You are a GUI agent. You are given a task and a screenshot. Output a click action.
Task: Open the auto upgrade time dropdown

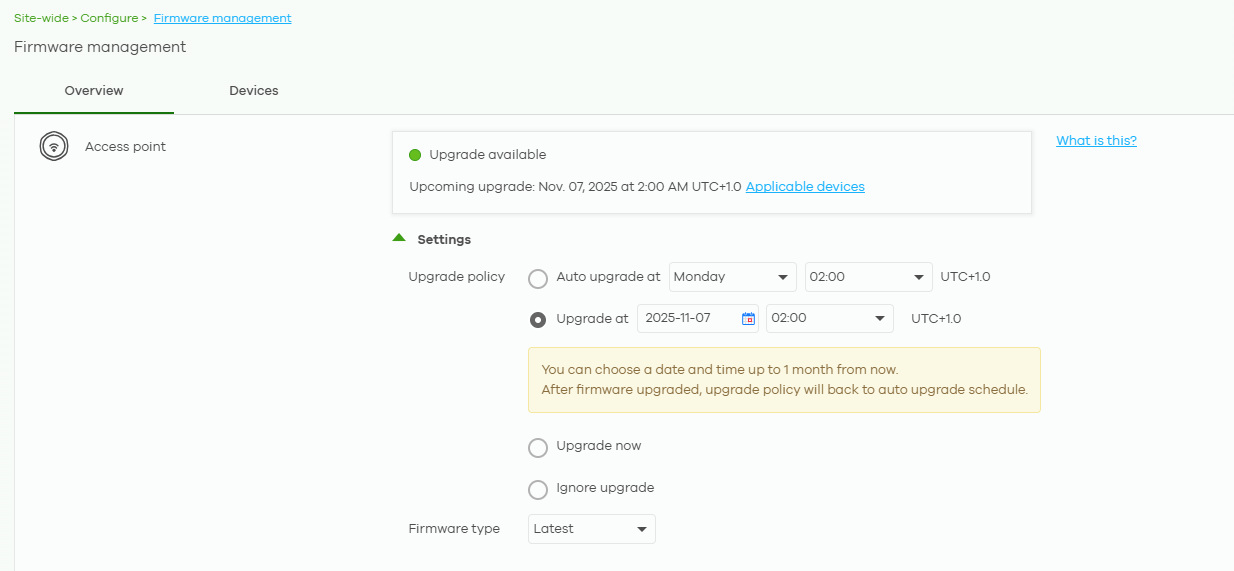click(868, 277)
